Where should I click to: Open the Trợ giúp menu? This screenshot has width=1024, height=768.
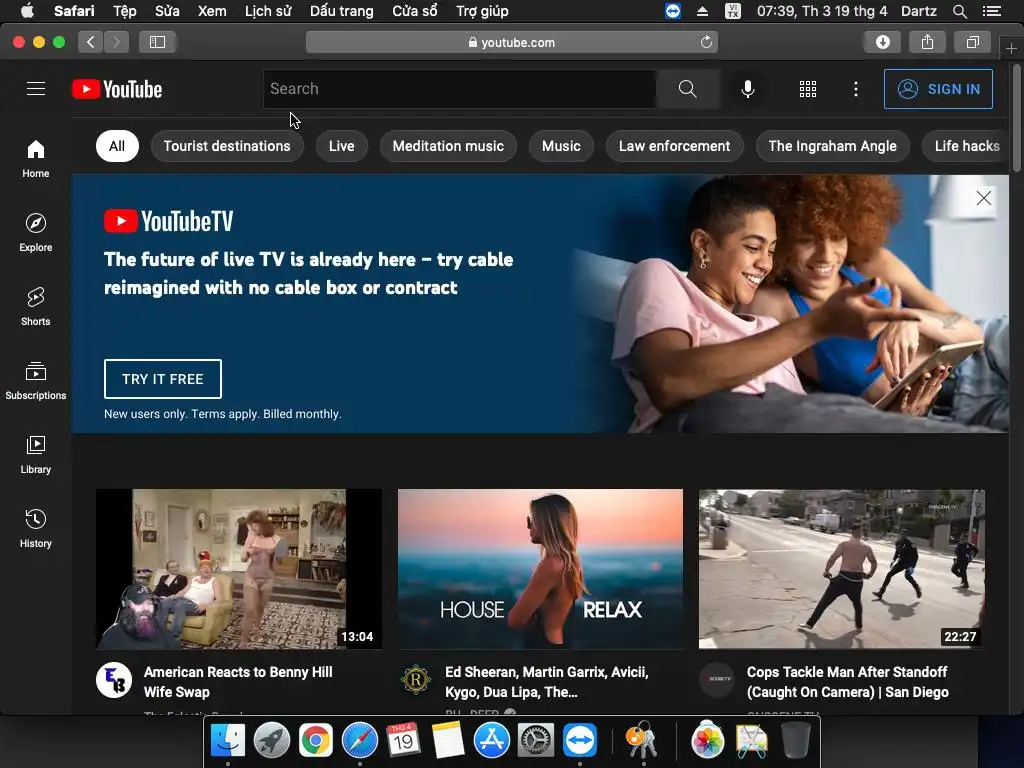(x=482, y=11)
